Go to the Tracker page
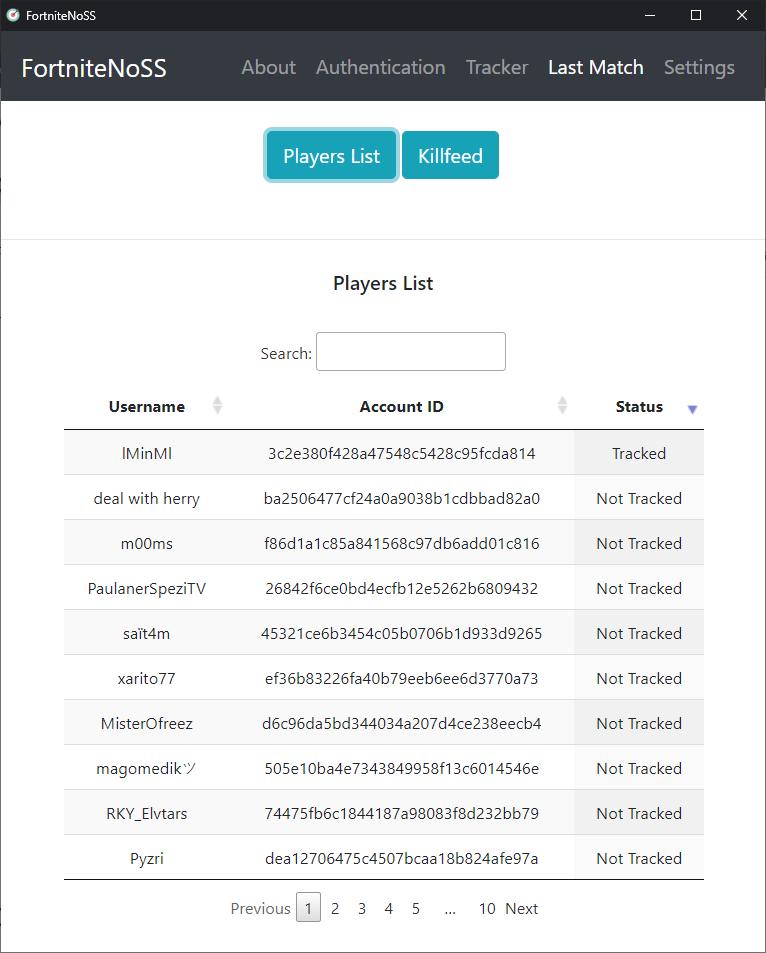The width and height of the screenshot is (766, 953). (x=497, y=67)
